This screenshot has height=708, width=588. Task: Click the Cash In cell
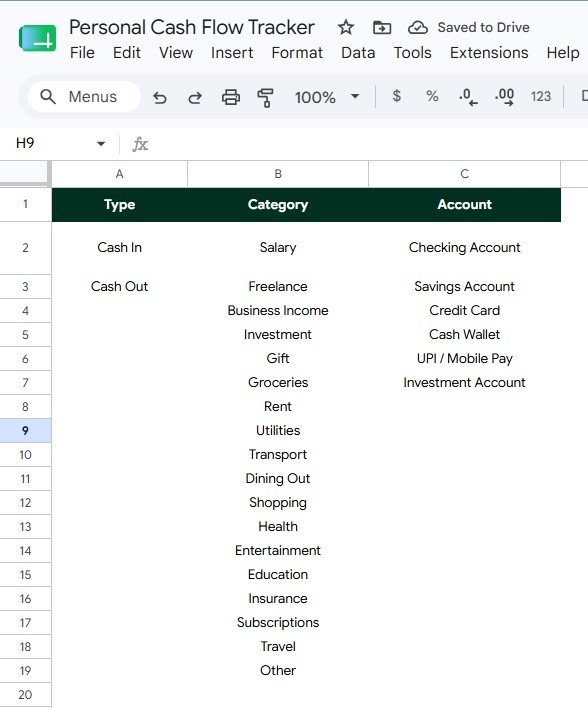click(x=119, y=247)
